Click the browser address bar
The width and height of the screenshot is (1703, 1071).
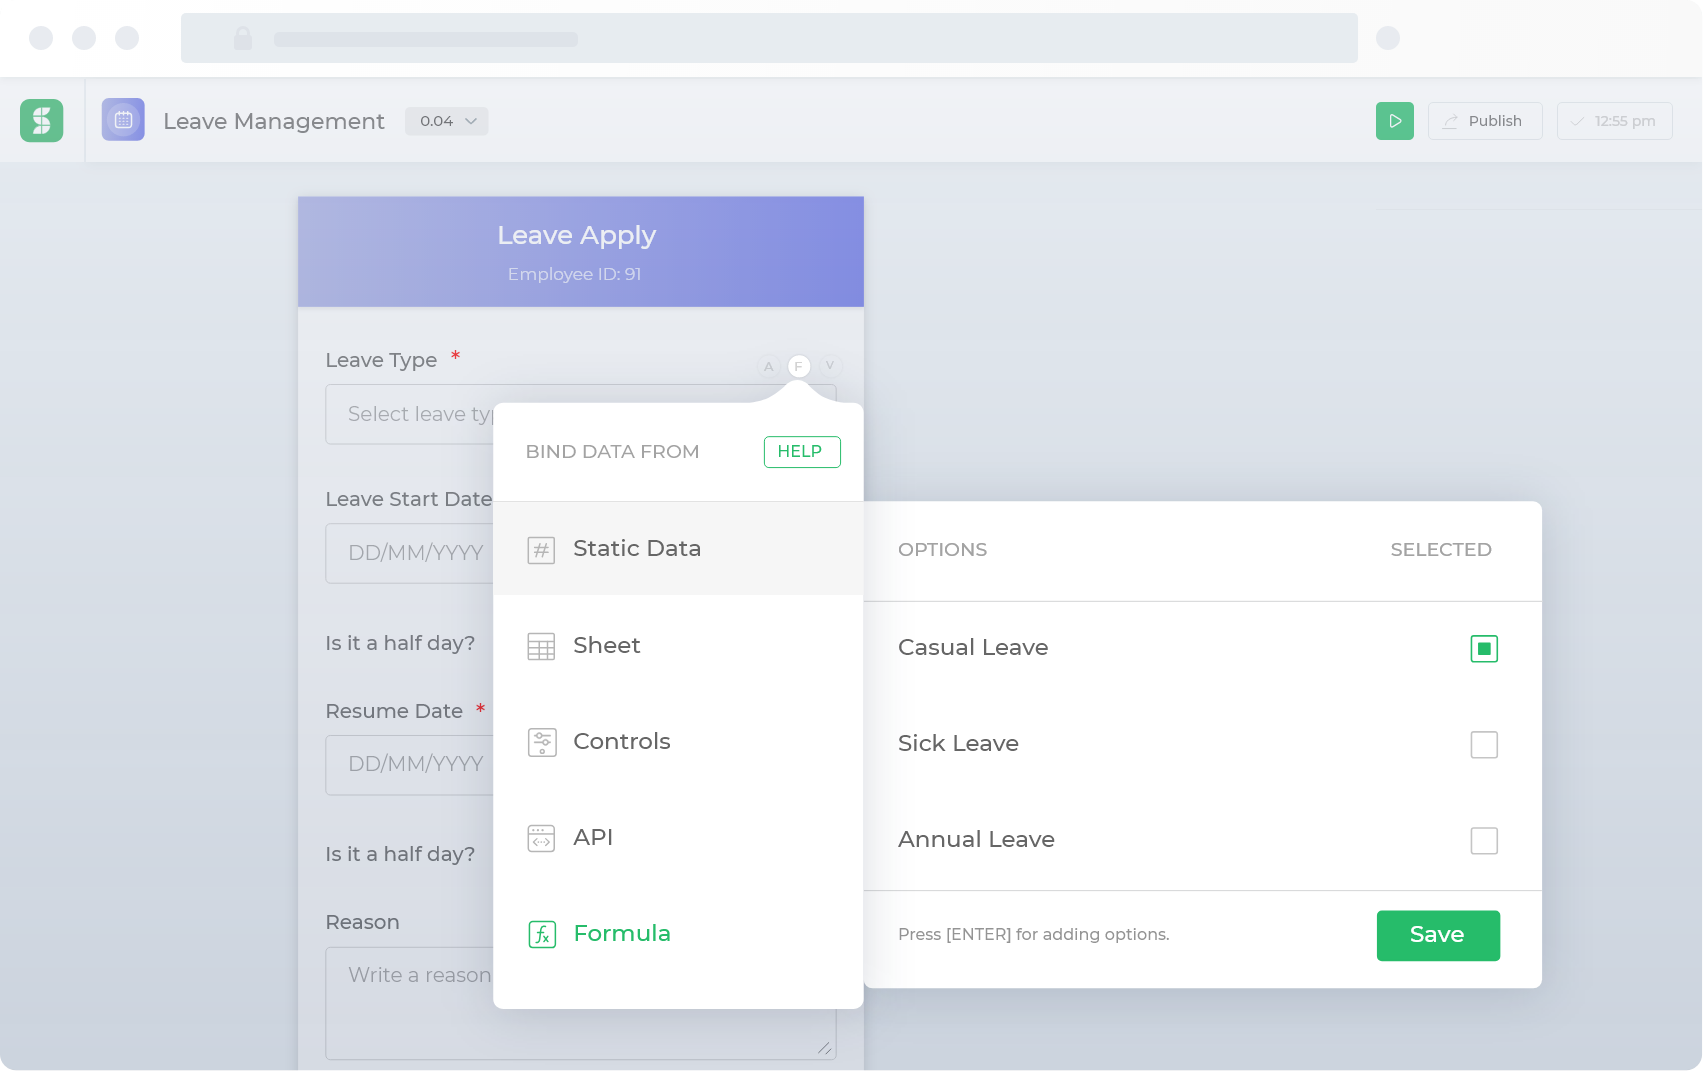(x=769, y=38)
